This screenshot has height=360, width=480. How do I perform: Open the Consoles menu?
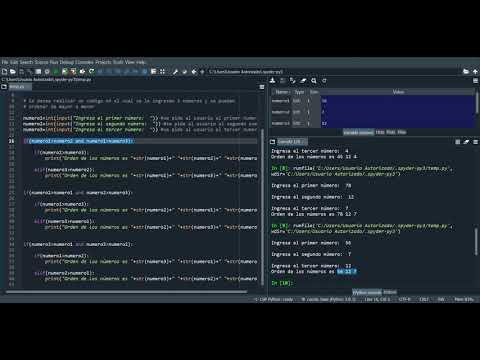(84, 62)
